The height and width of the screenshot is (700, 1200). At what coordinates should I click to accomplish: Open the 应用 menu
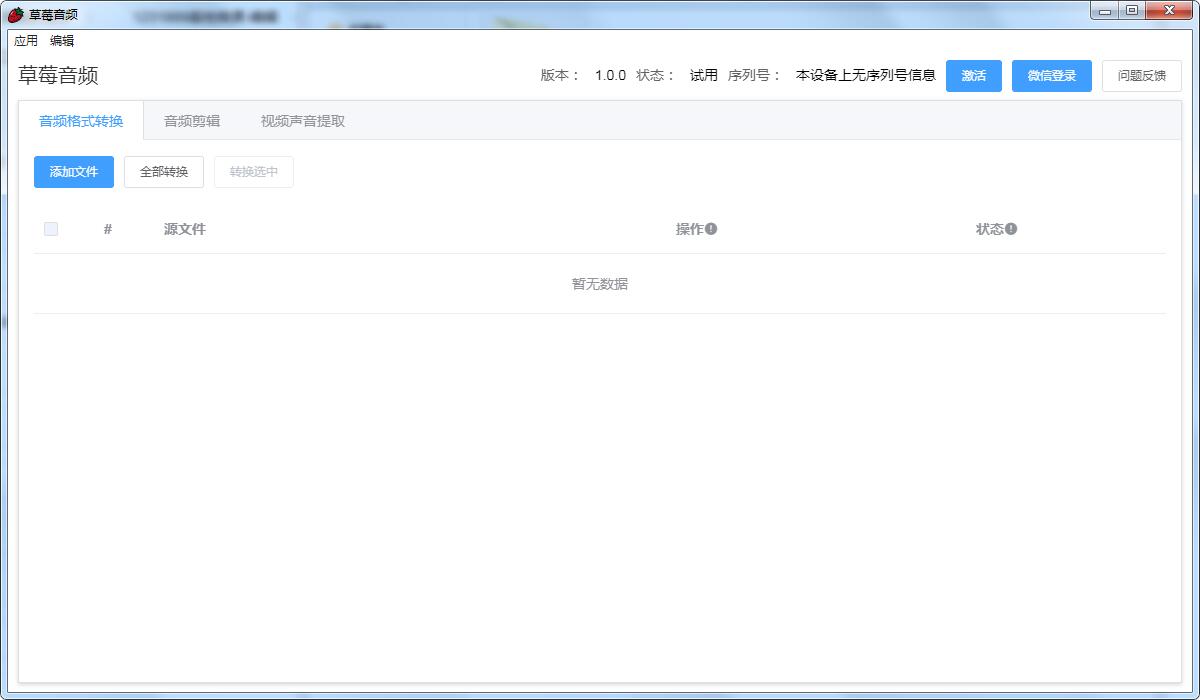click(x=26, y=41)
